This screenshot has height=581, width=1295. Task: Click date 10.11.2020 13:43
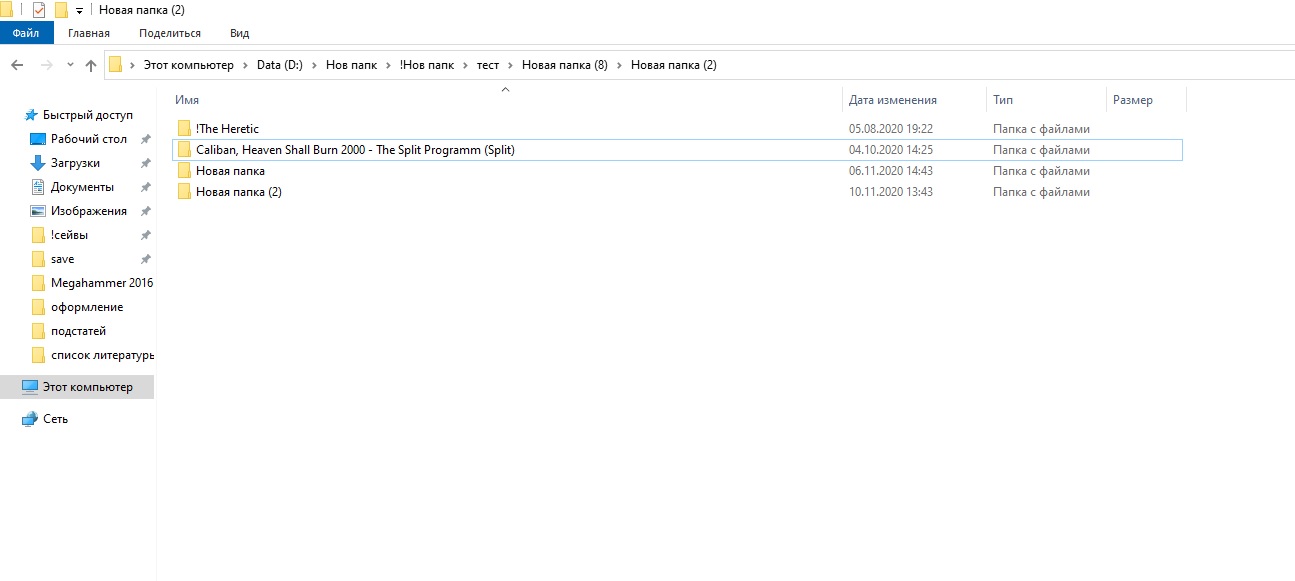(x=891, y=192)
